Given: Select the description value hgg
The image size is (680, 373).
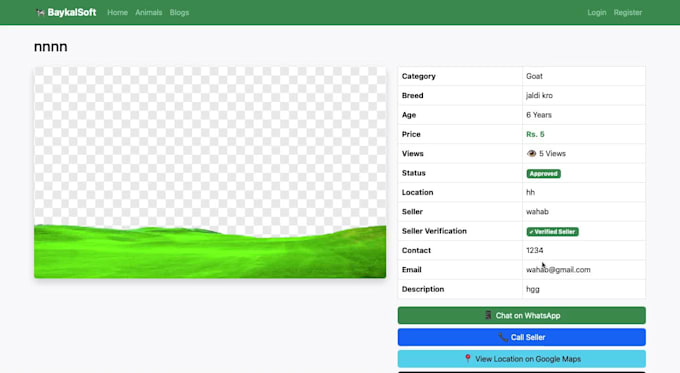Looking at the screenshot, I should pyautogui.click(x=533, y=289).
